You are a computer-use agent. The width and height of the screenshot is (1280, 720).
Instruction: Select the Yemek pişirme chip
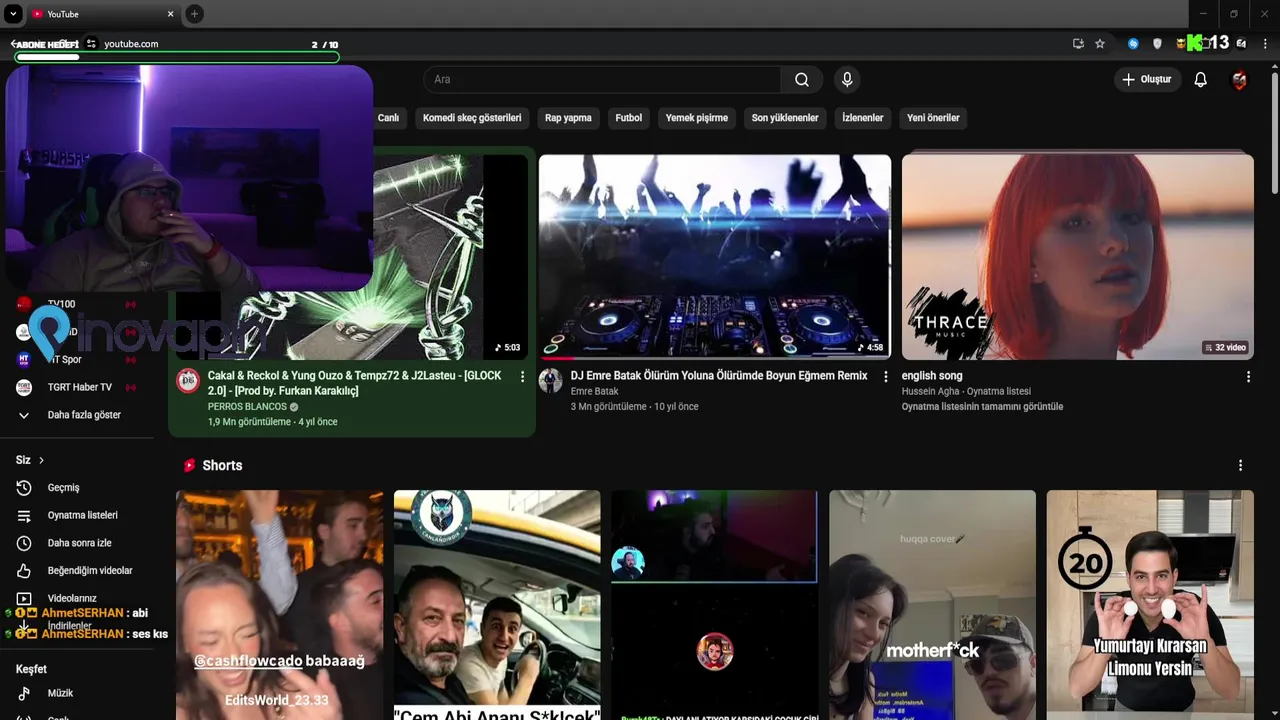click(697, 118)
